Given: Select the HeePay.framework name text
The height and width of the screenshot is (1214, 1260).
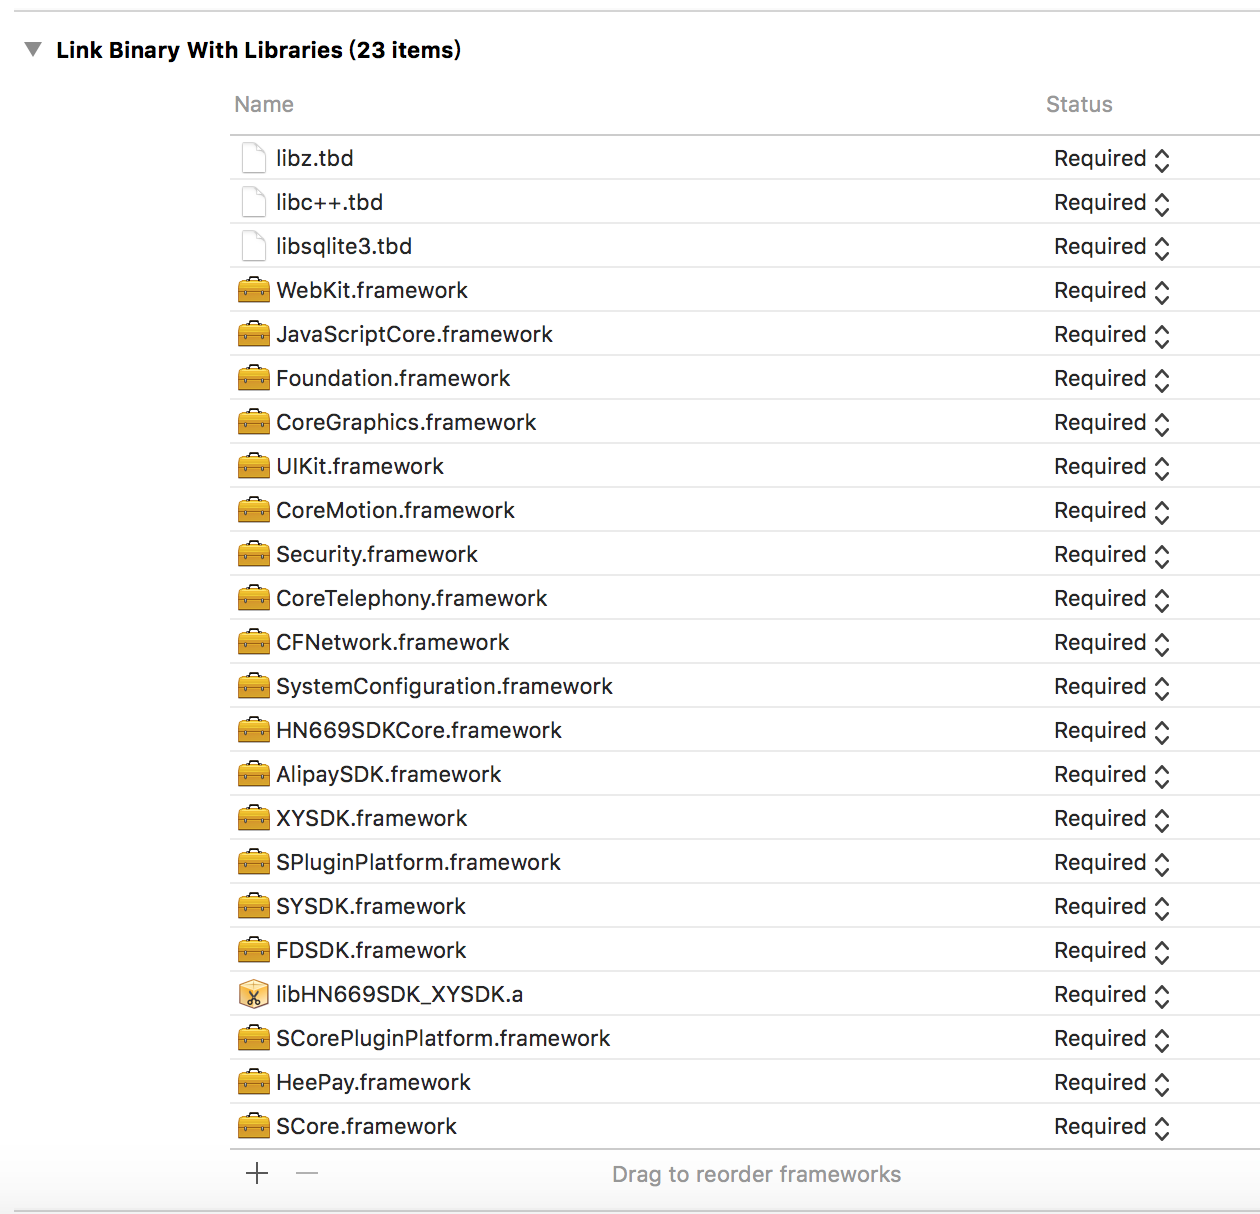Looking at the screenshot, I should coord(373,1082).
